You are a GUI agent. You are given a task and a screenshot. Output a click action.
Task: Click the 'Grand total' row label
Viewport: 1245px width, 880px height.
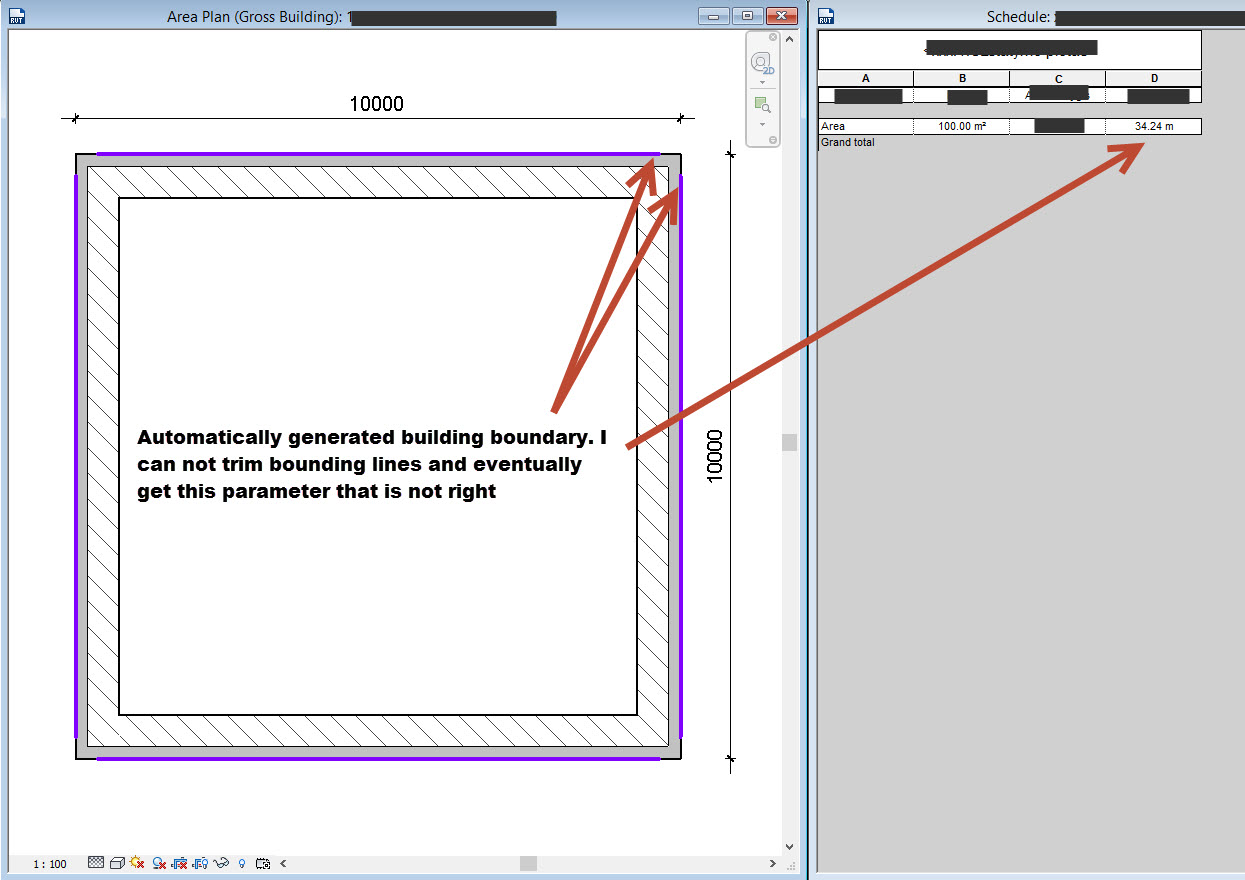pyautogui.click(x=847, y=143)
